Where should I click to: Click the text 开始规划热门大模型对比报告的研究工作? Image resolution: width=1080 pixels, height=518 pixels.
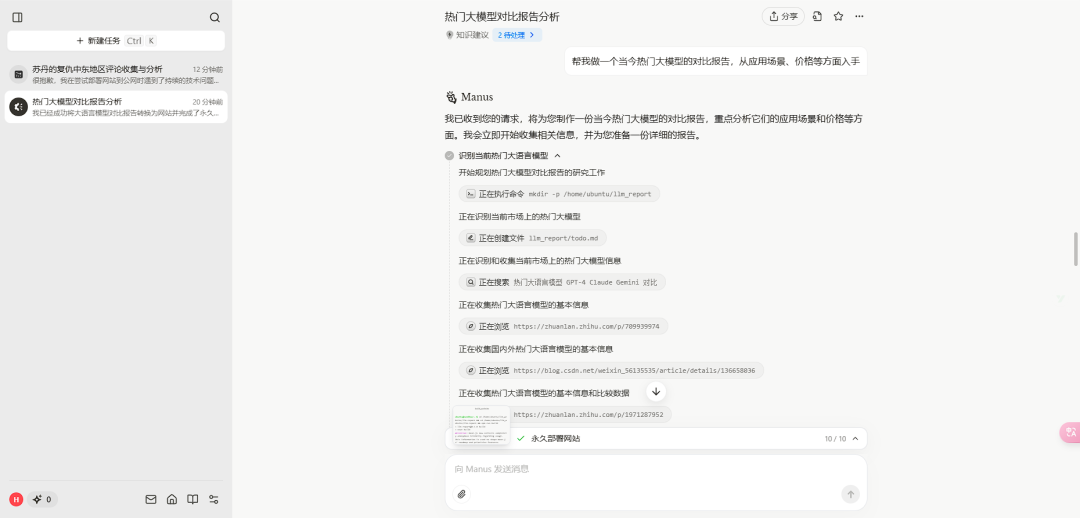pyautogui.click(x=532, y=172)
